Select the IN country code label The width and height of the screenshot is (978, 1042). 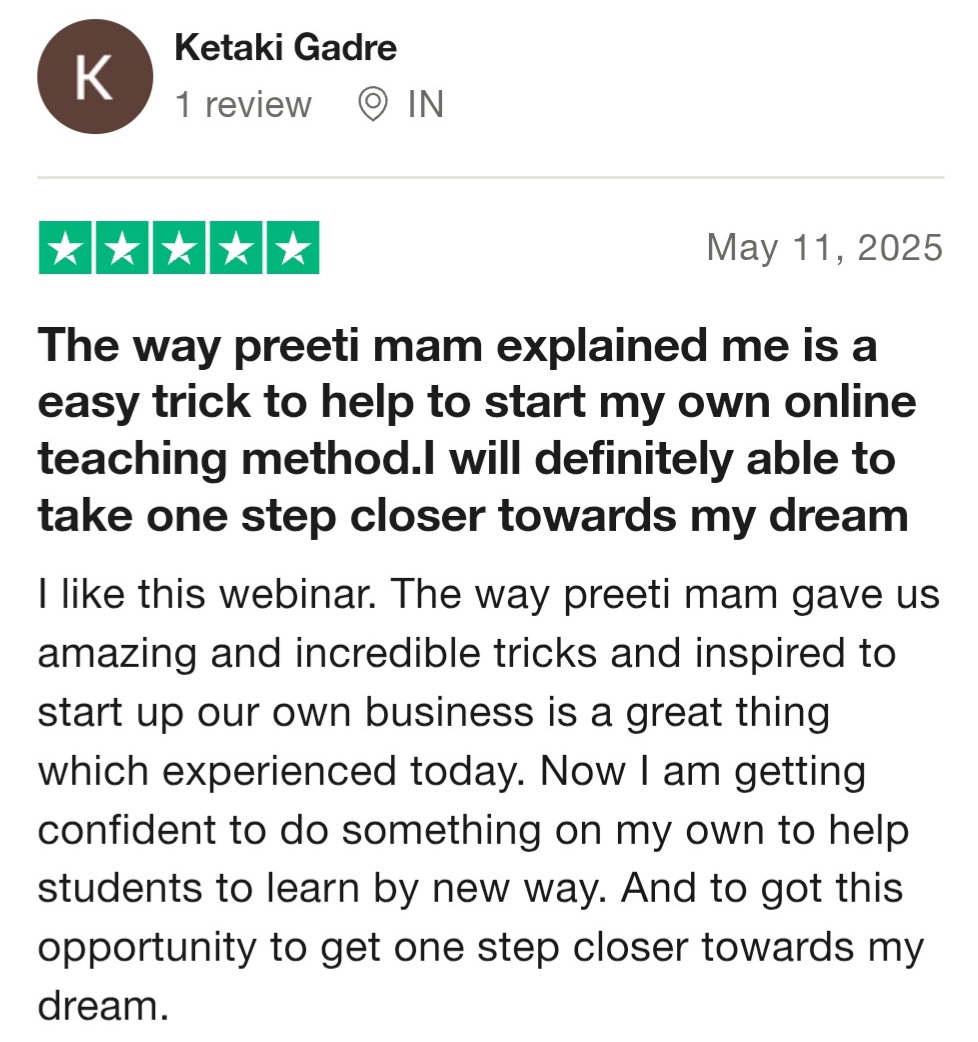tap(426, 104)
